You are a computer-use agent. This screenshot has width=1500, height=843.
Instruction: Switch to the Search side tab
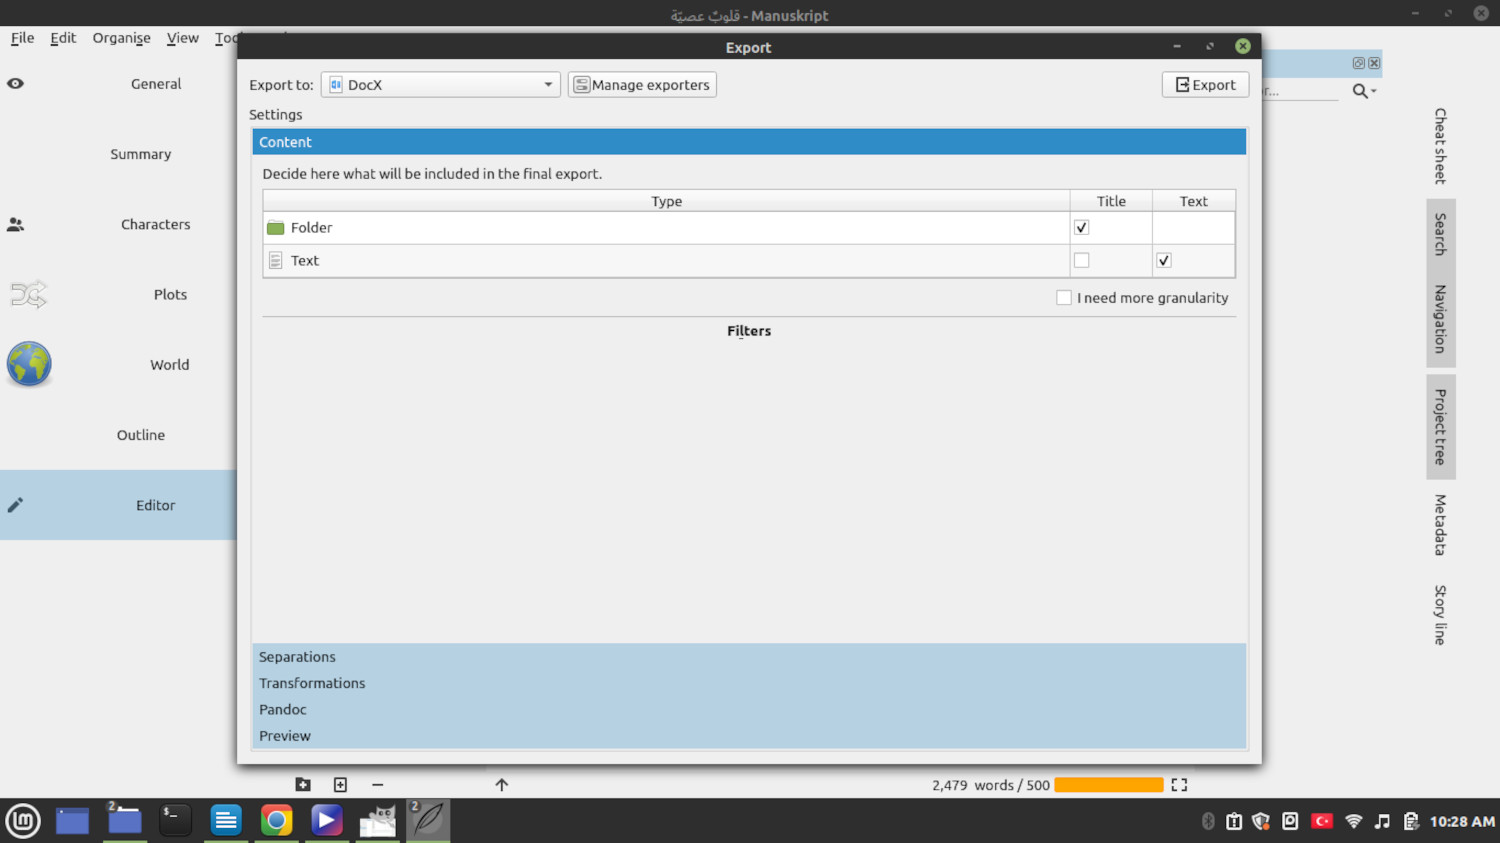click(1440, 234)
